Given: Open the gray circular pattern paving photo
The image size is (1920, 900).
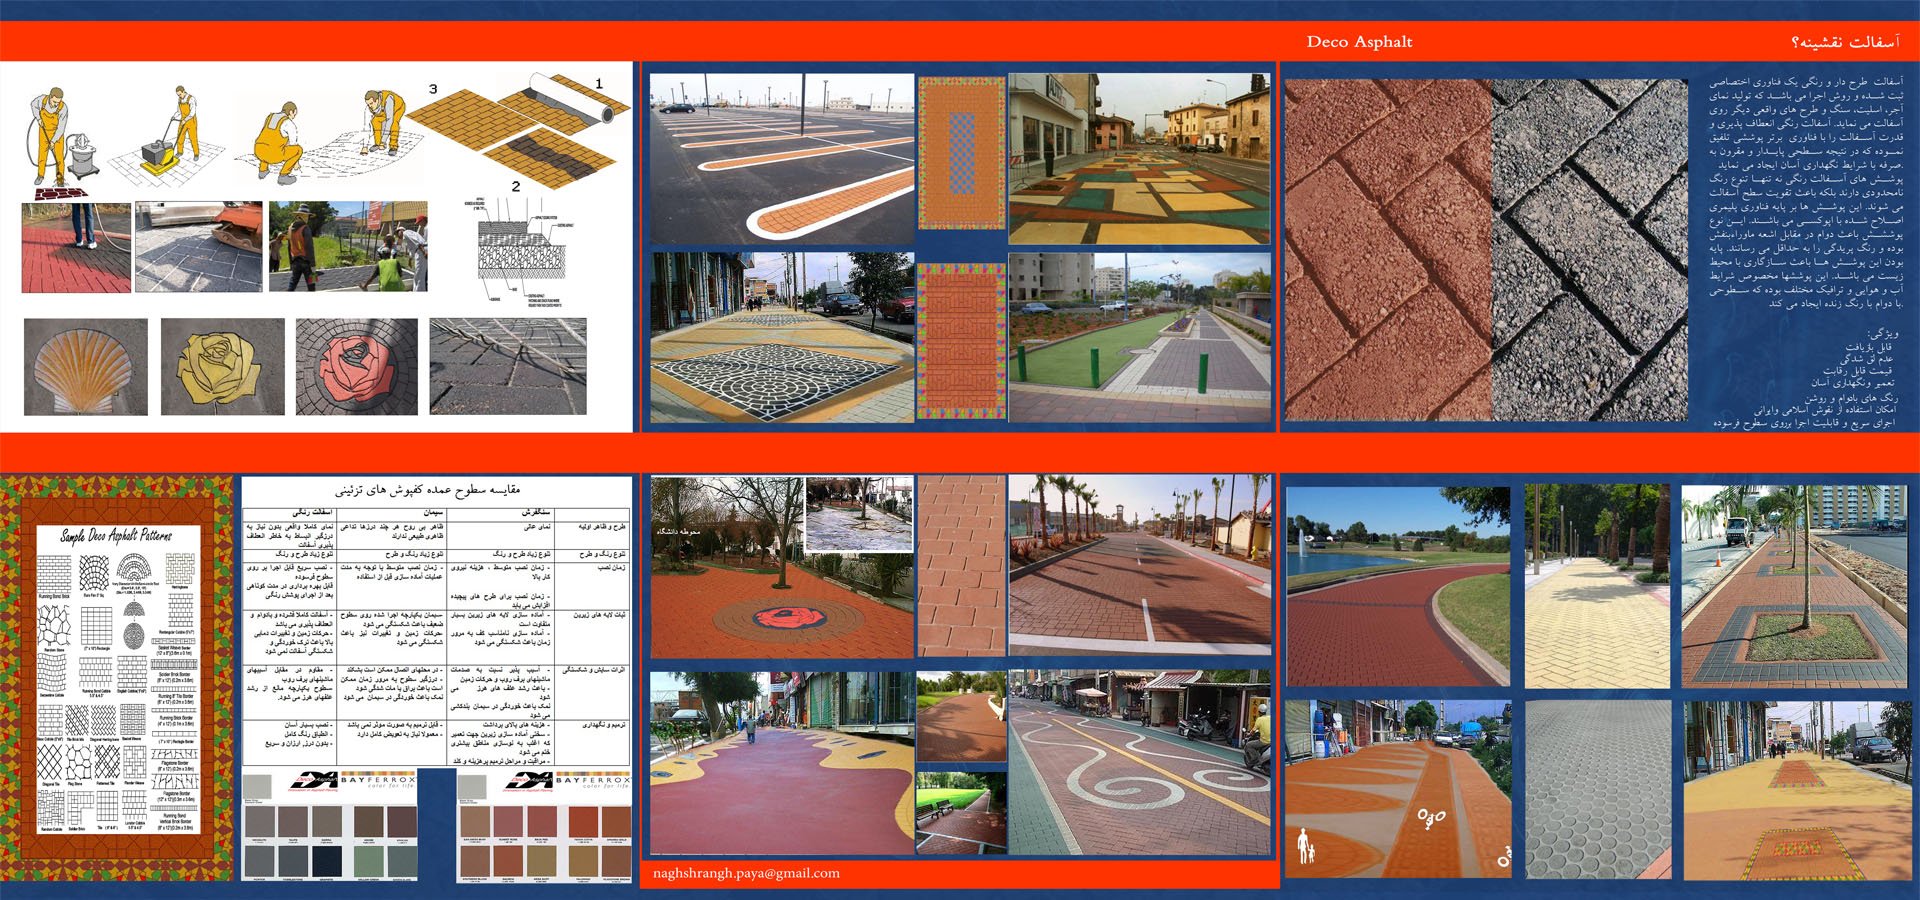Looking at the screenshot, I should click(x=1597, y=790).
